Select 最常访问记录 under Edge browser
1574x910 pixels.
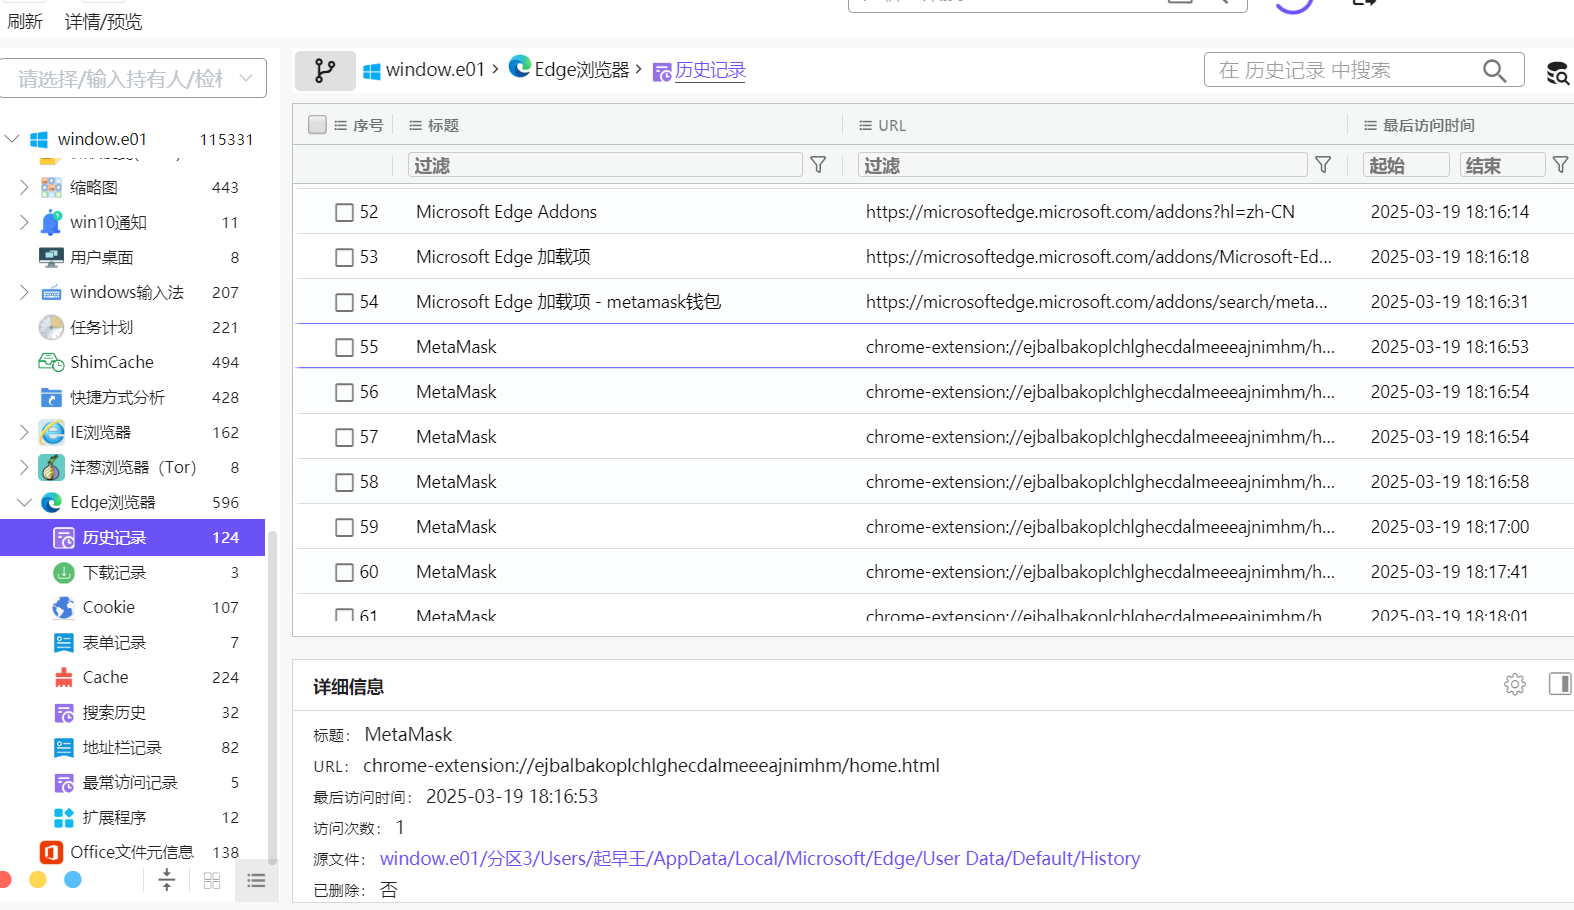130,782
